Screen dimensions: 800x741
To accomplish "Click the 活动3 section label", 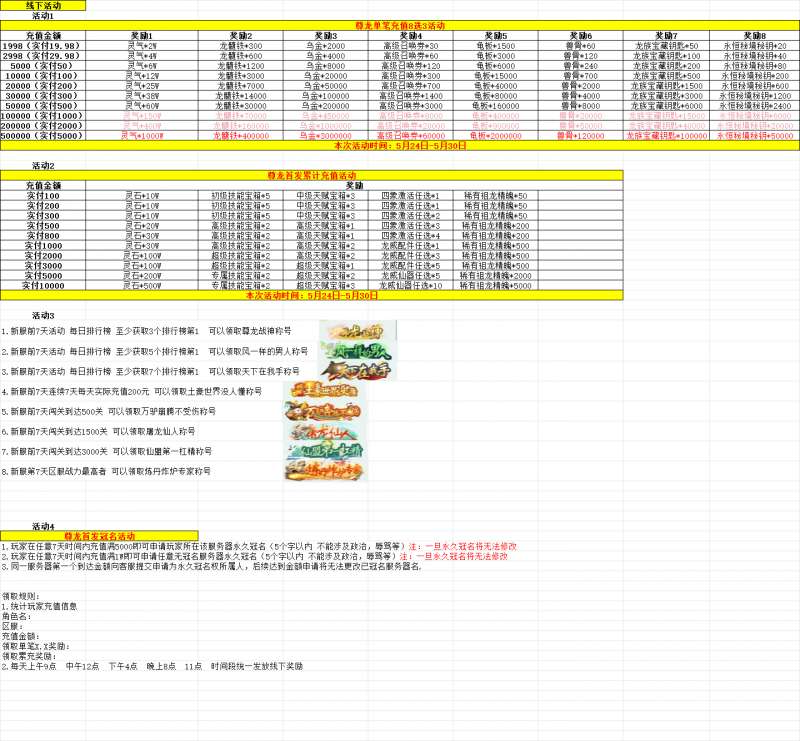I will 43,315.
